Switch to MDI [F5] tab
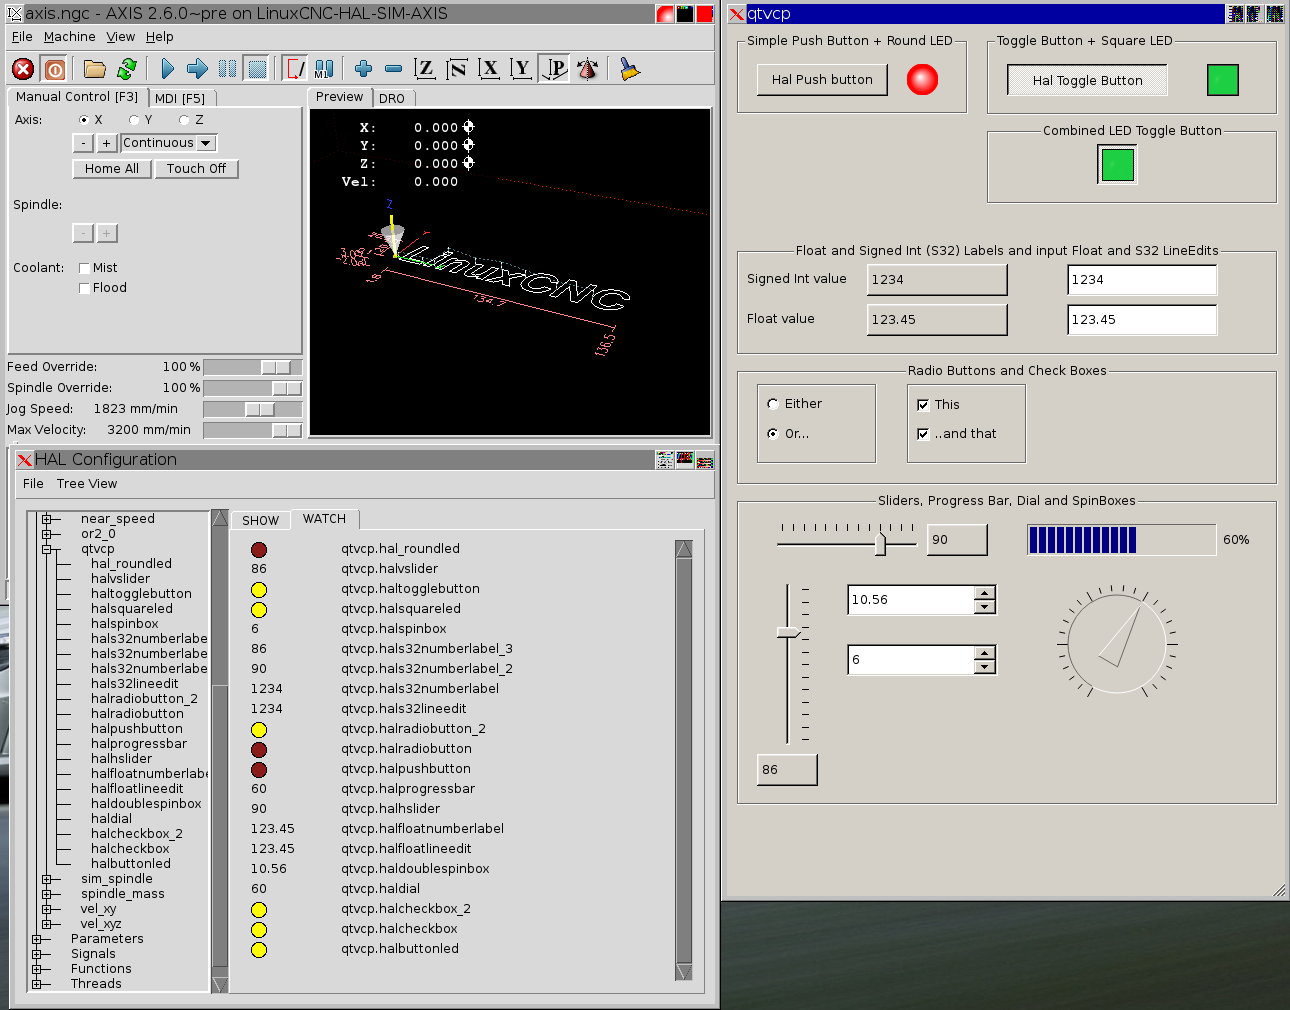 [x=180, y=98]
